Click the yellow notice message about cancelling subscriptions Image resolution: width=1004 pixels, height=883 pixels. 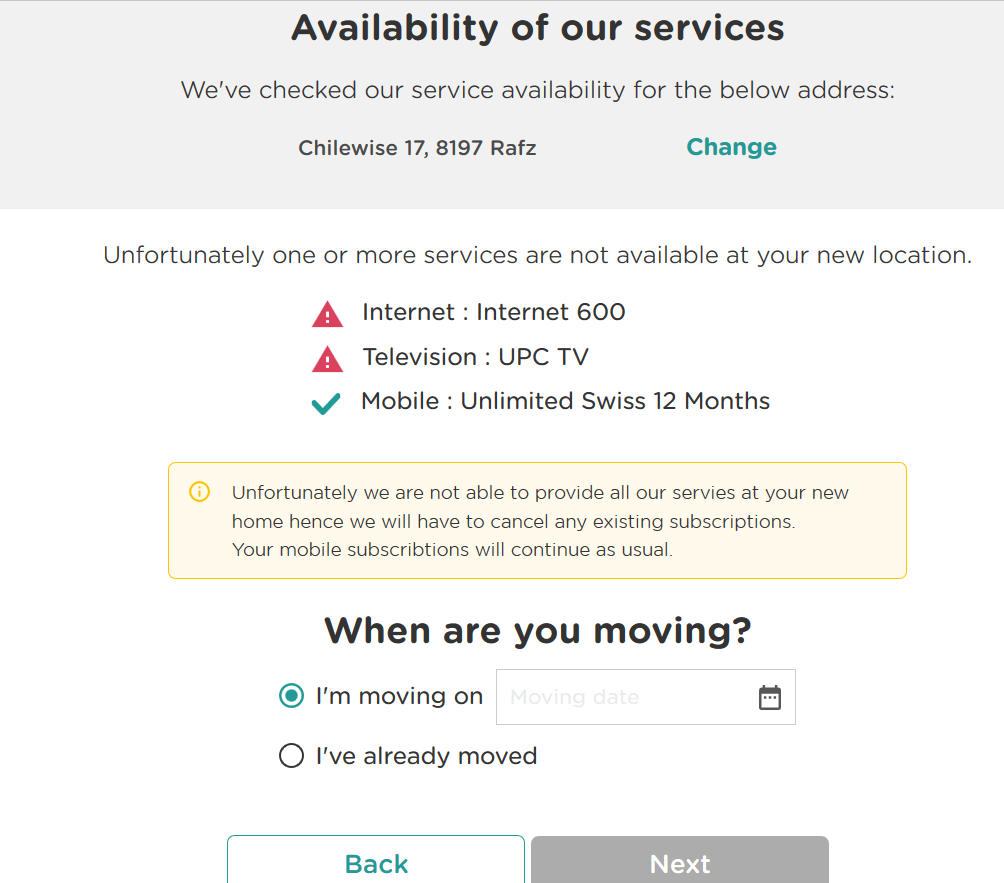[540, 521]
